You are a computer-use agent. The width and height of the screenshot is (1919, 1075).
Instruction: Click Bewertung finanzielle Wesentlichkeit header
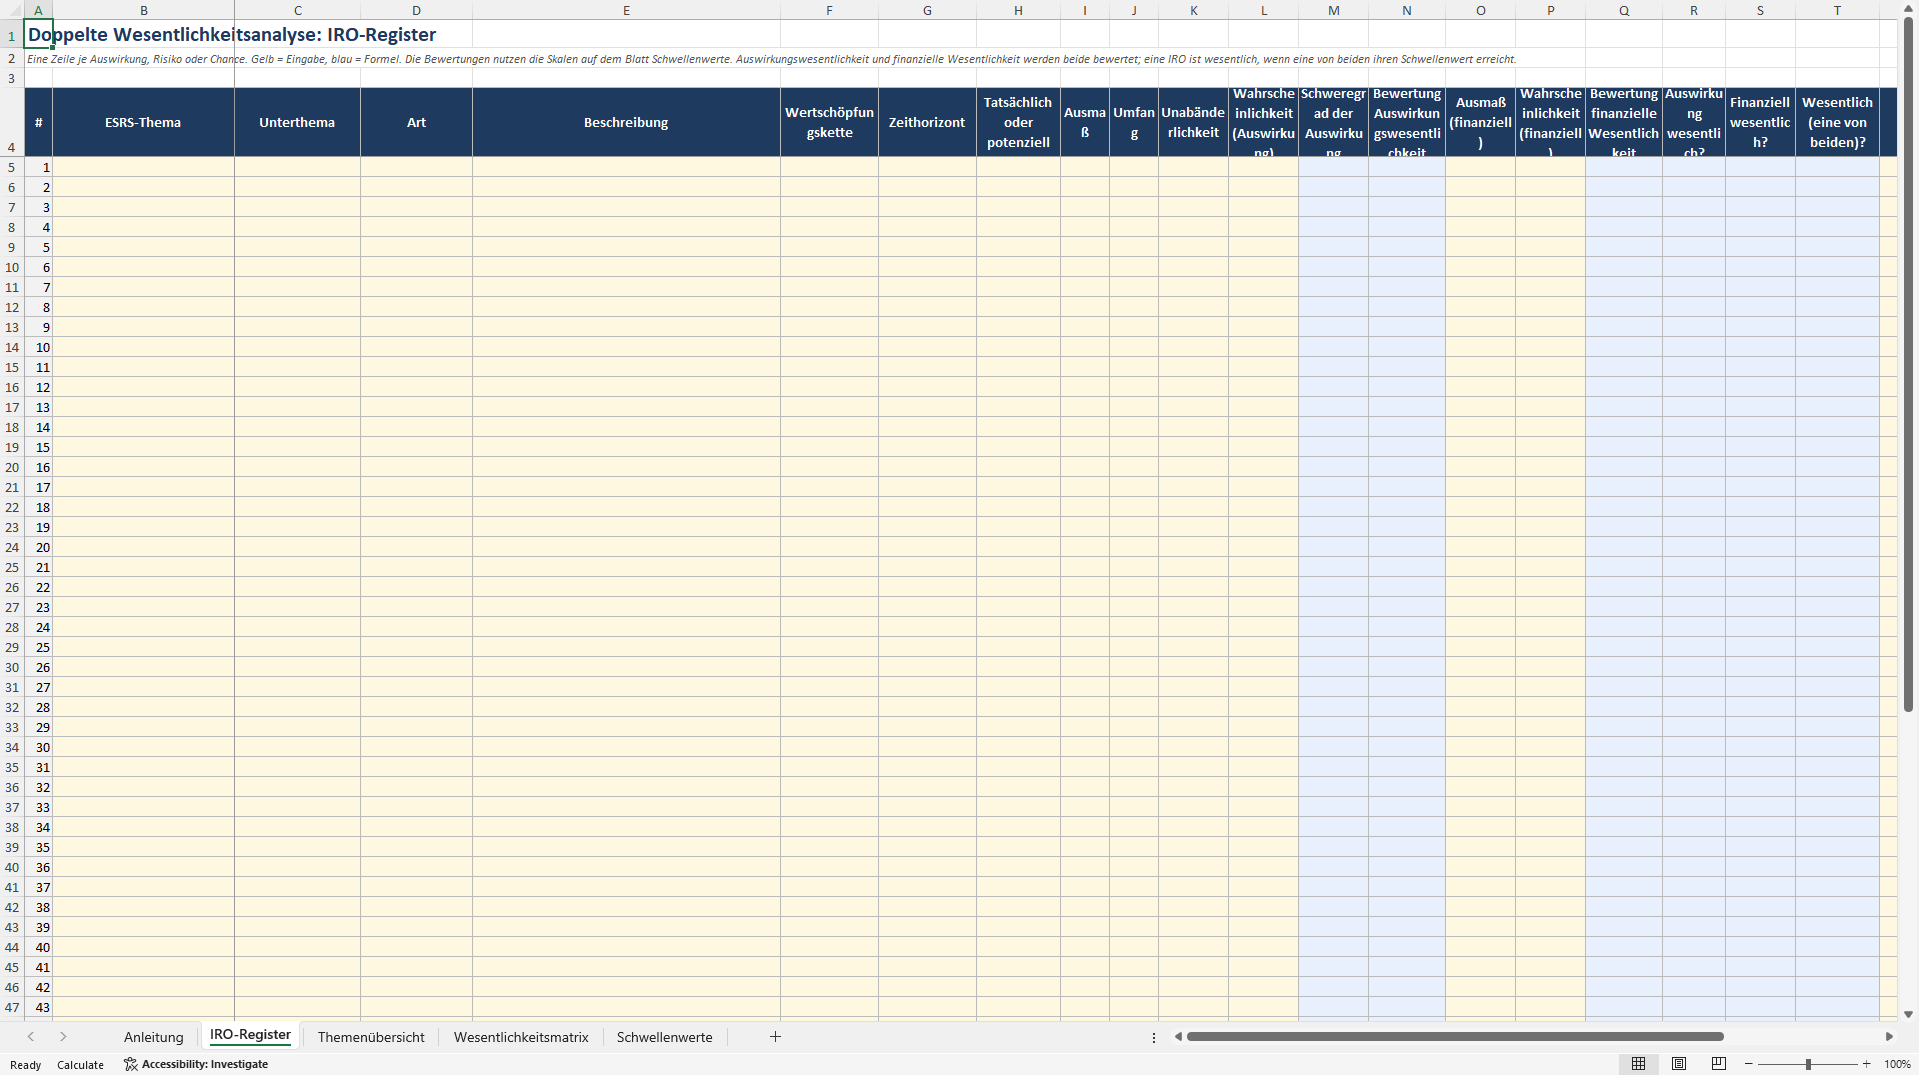(1623, 122)
